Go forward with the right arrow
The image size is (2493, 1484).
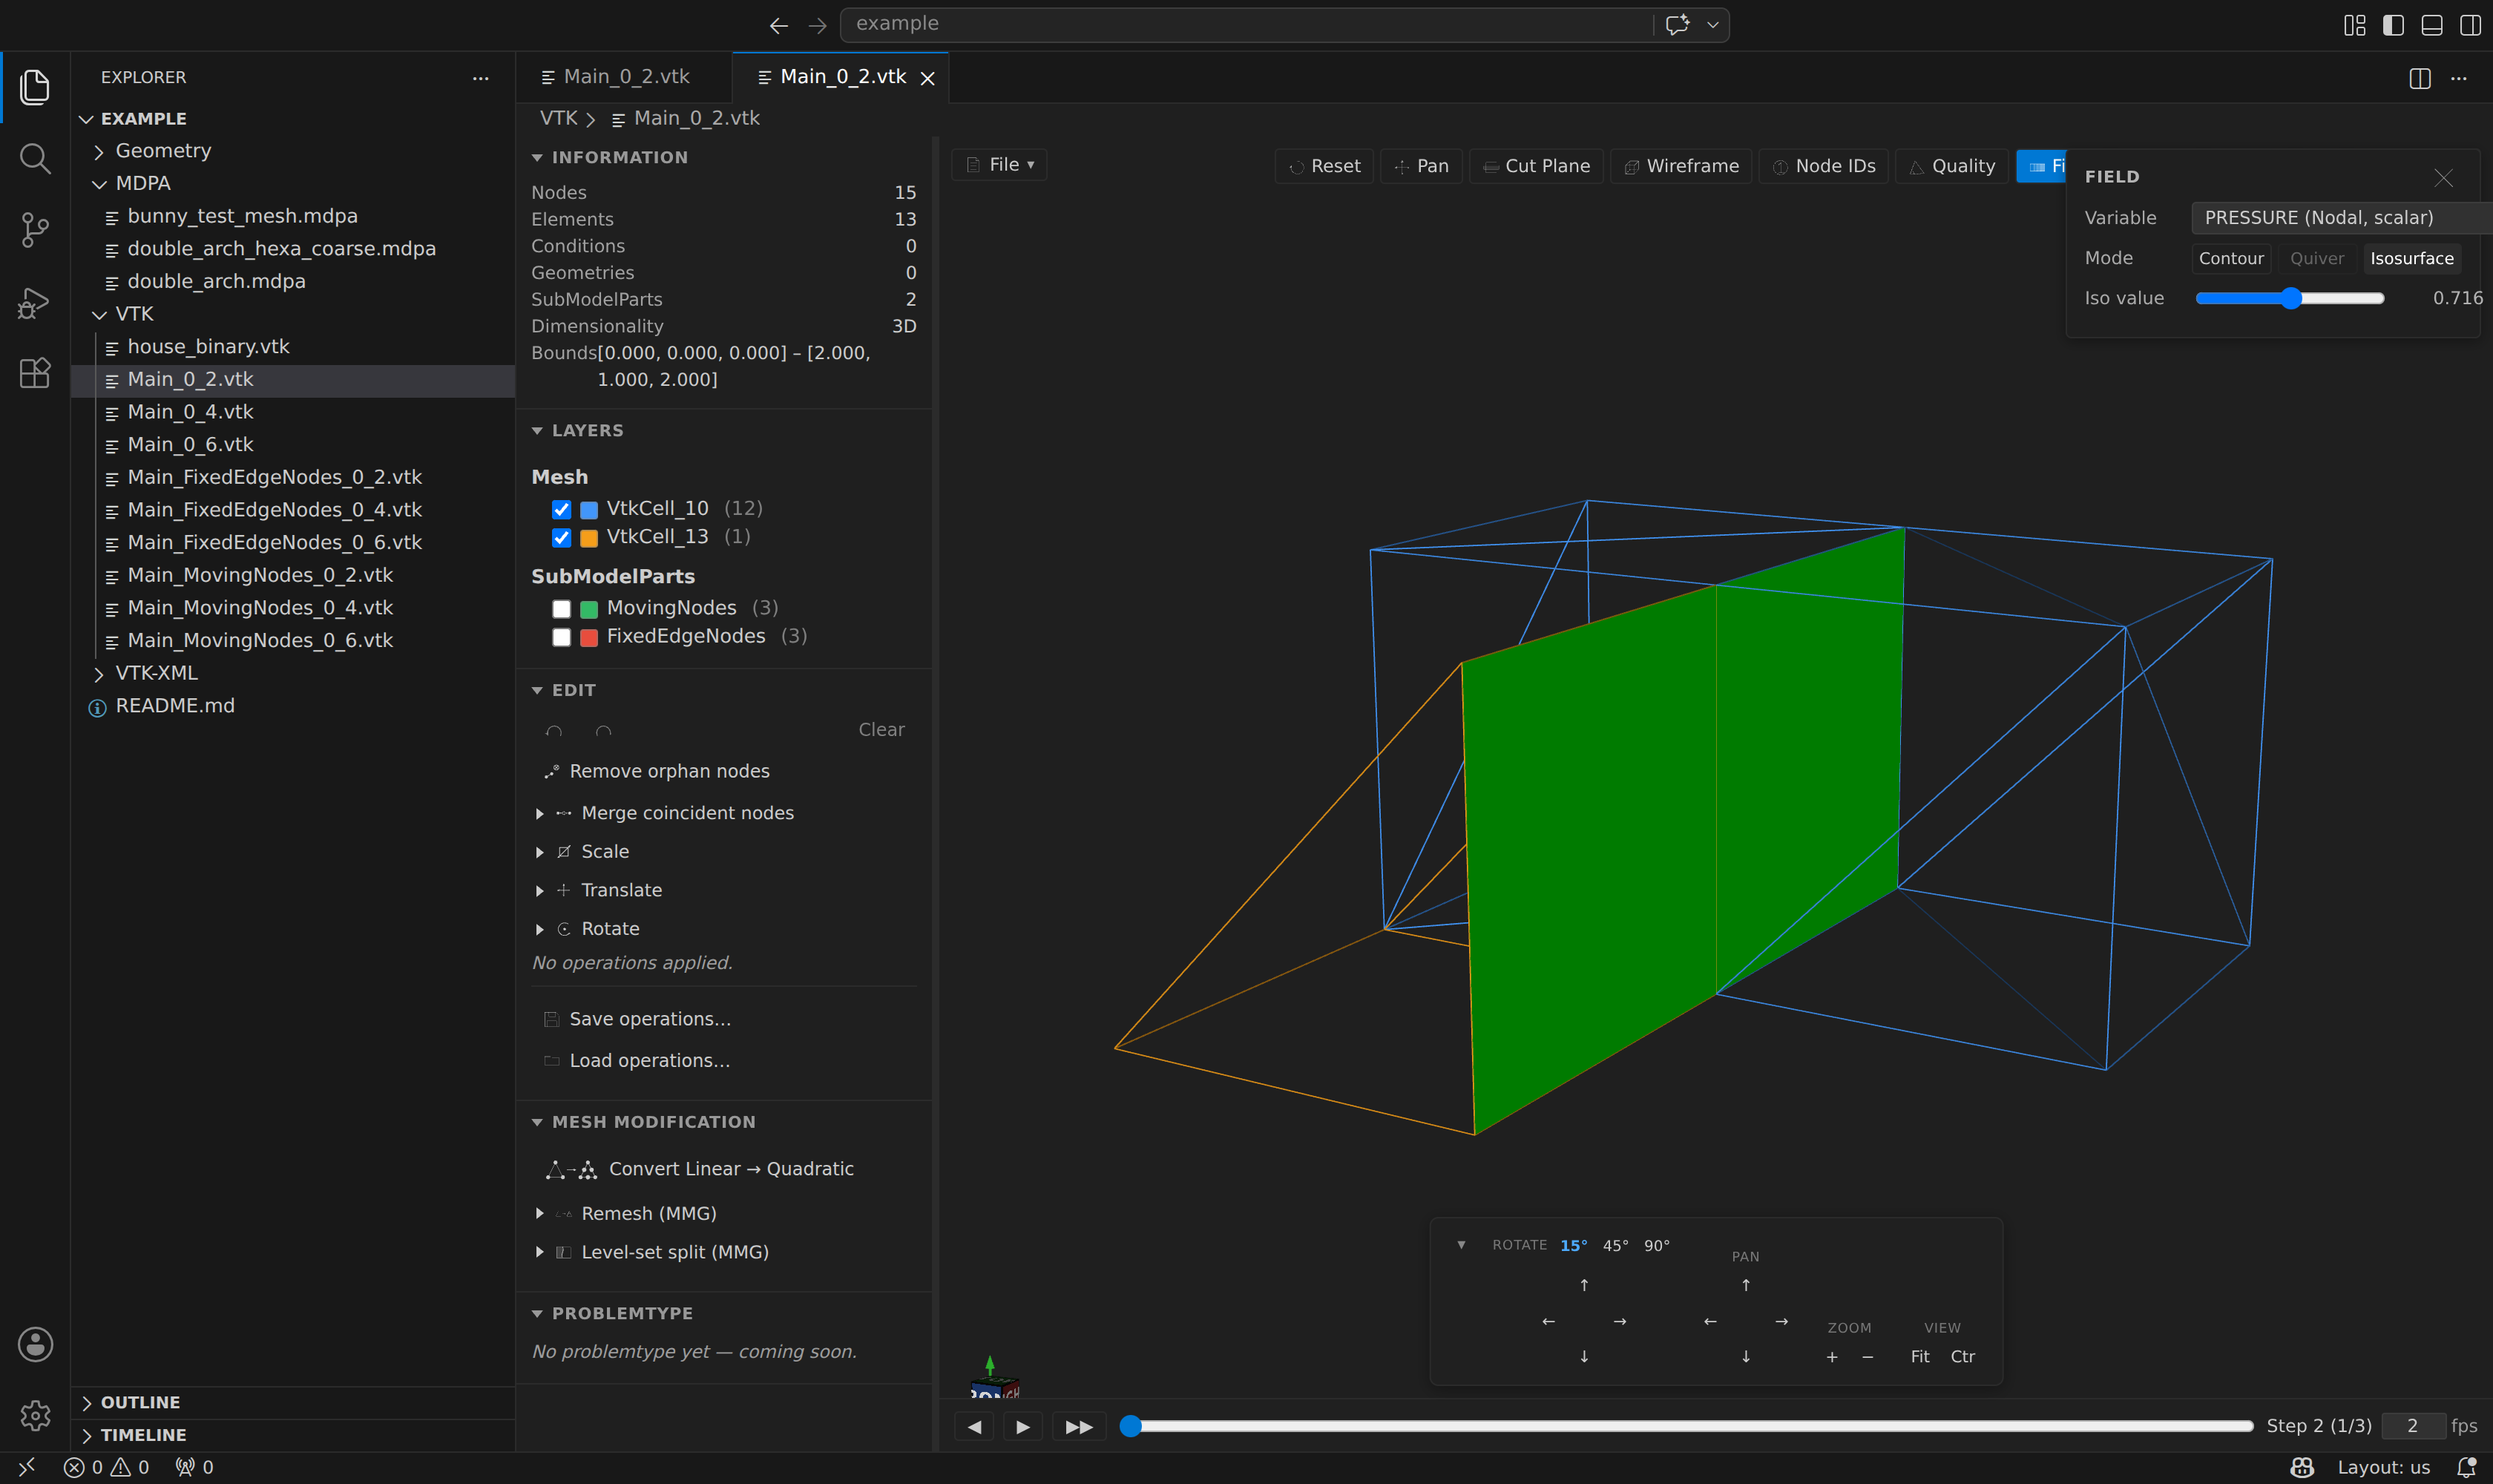point(817,25)
